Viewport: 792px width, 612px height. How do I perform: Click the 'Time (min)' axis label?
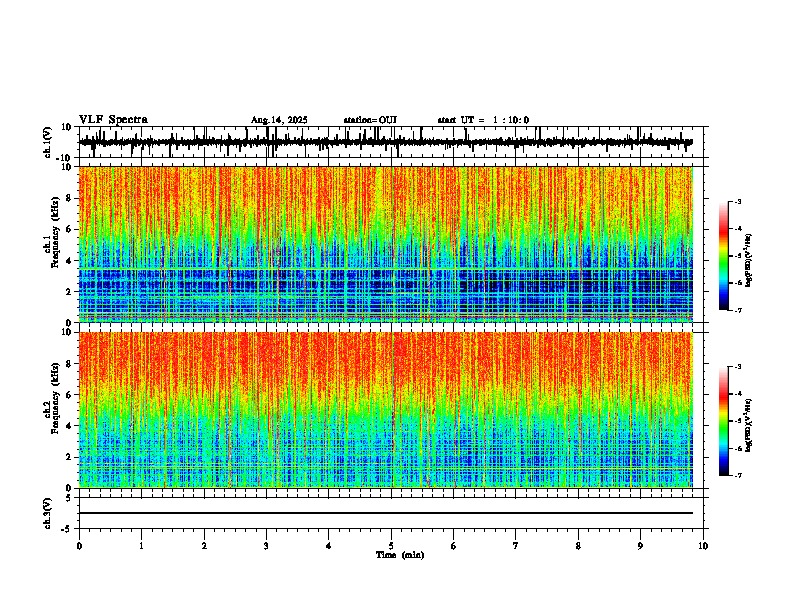400,555
